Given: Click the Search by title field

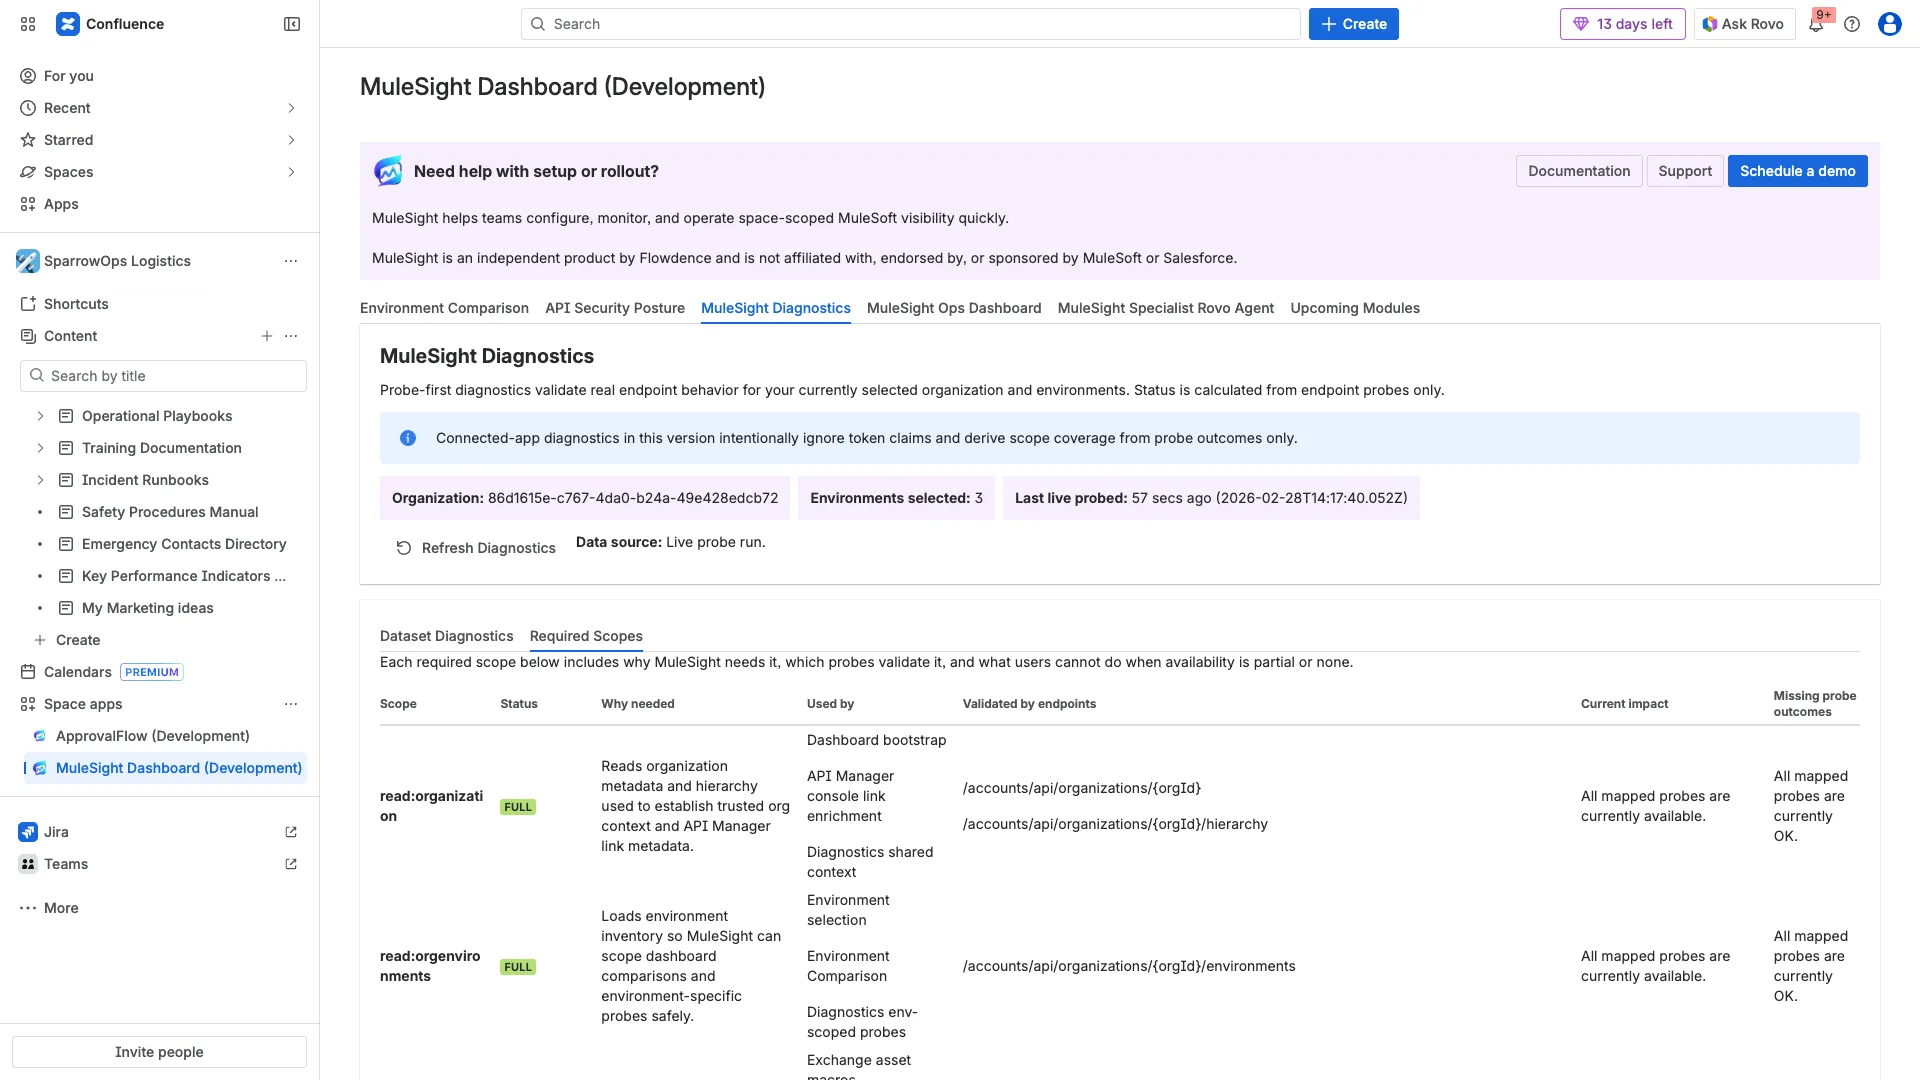Looking at the screenshot, I should pyautogui.click(x=164, y=376).
